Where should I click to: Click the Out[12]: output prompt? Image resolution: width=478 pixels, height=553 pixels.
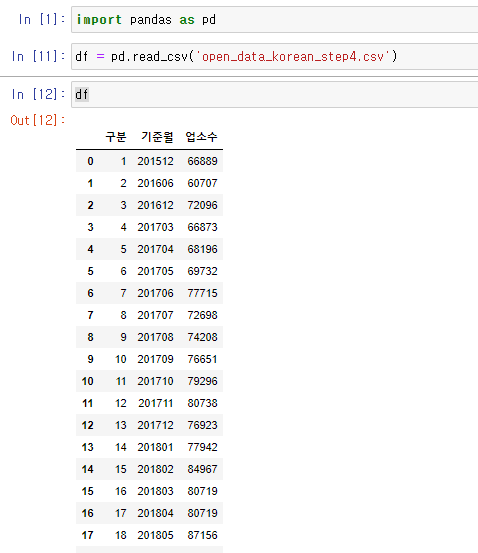[x=38, y=120]
